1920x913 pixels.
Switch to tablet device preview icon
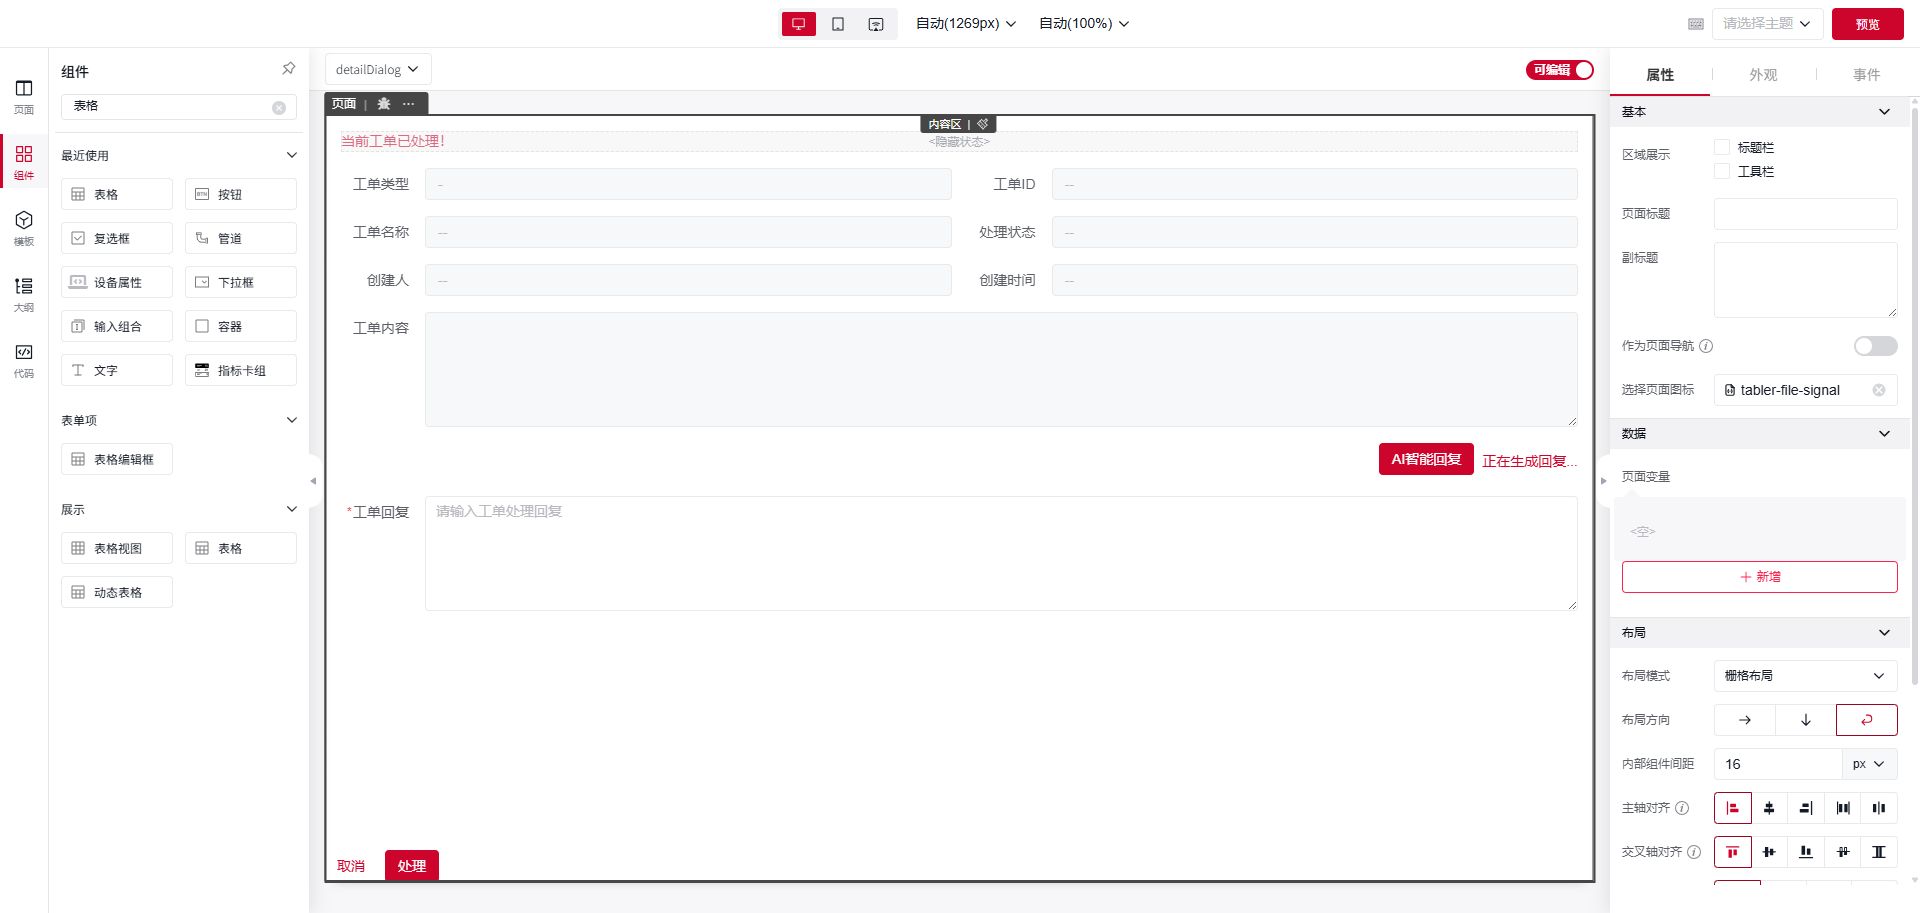point(838,24)
